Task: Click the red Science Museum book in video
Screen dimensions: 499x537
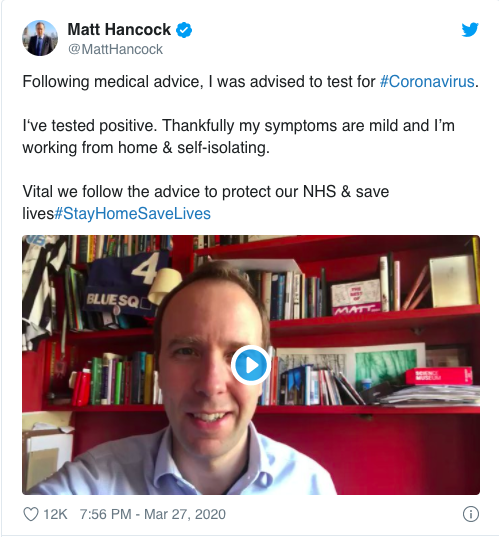Action: point(439,376)
